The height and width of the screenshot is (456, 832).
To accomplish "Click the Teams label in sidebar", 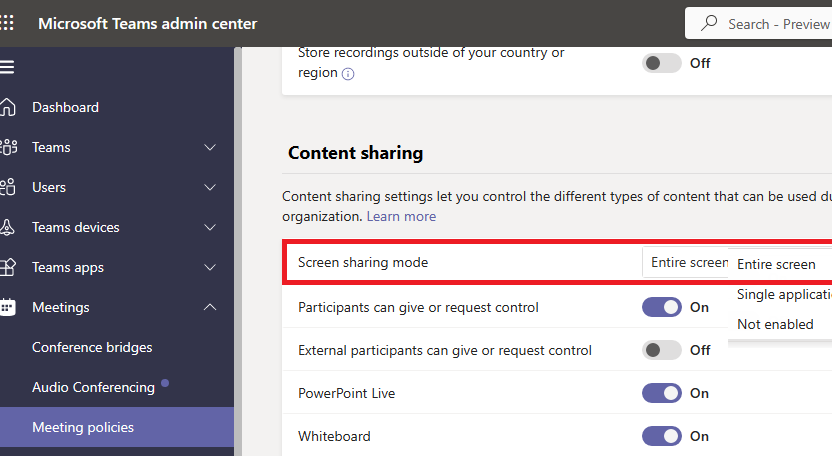I will (x=51, y=147).
